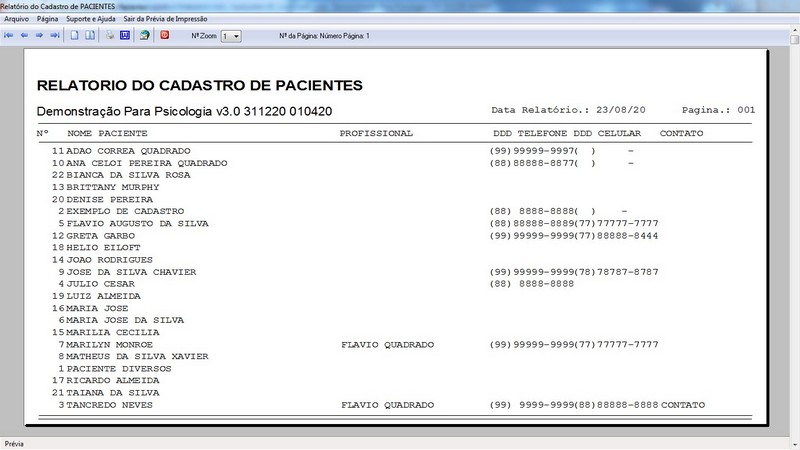The width and height of the screenshot is (800, 450).
Task: Select single page view icon
Action: coord(74,36)
